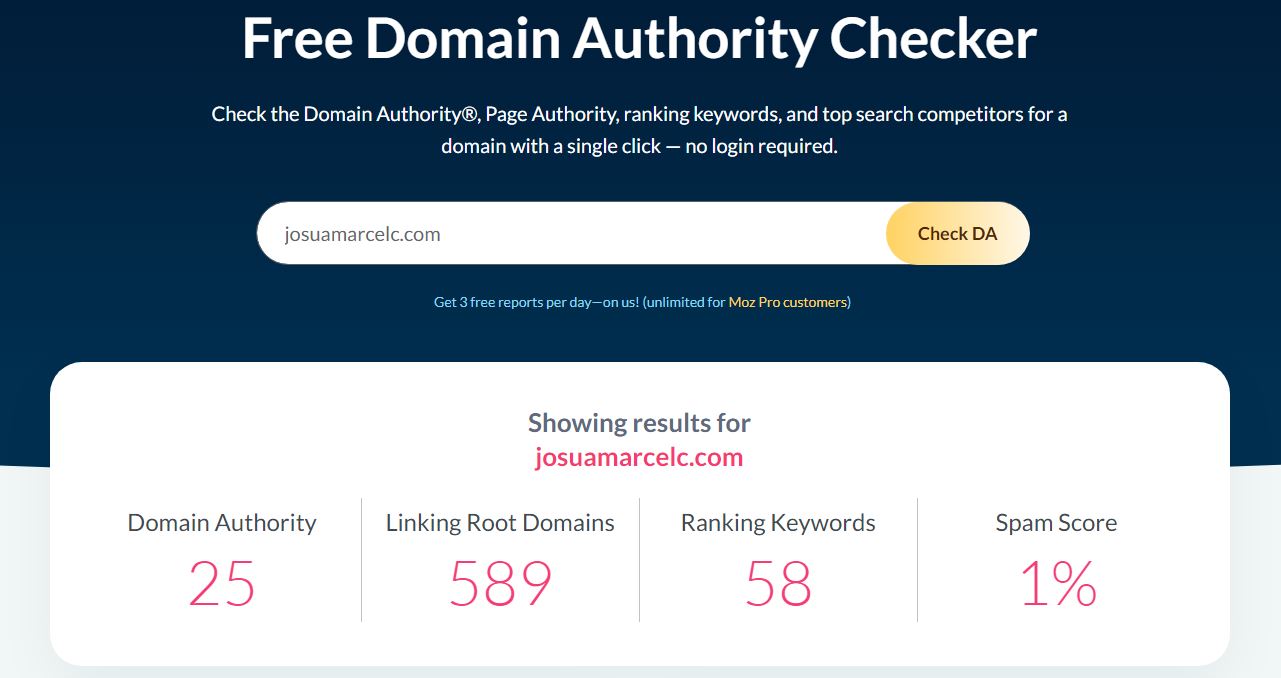1281x678 pixels.
Task: Click the Spam Score label
Action: point(1056,522)
